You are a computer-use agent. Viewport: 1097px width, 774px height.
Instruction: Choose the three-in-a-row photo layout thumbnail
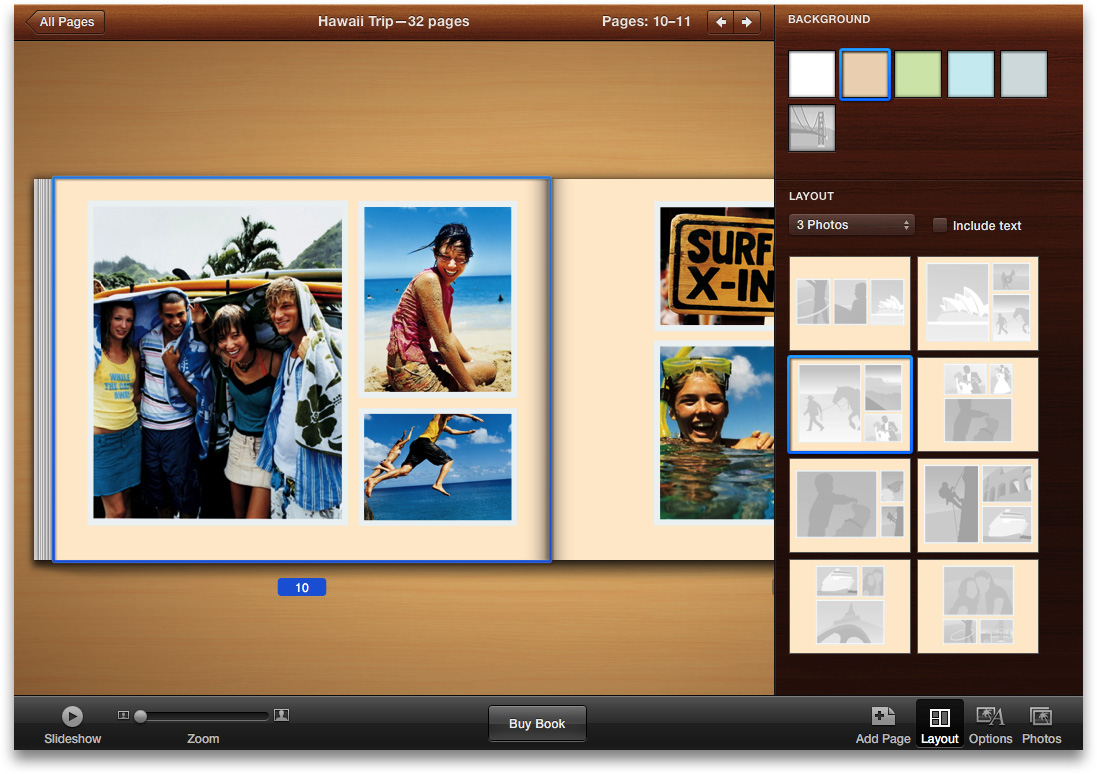click(850, 303)
